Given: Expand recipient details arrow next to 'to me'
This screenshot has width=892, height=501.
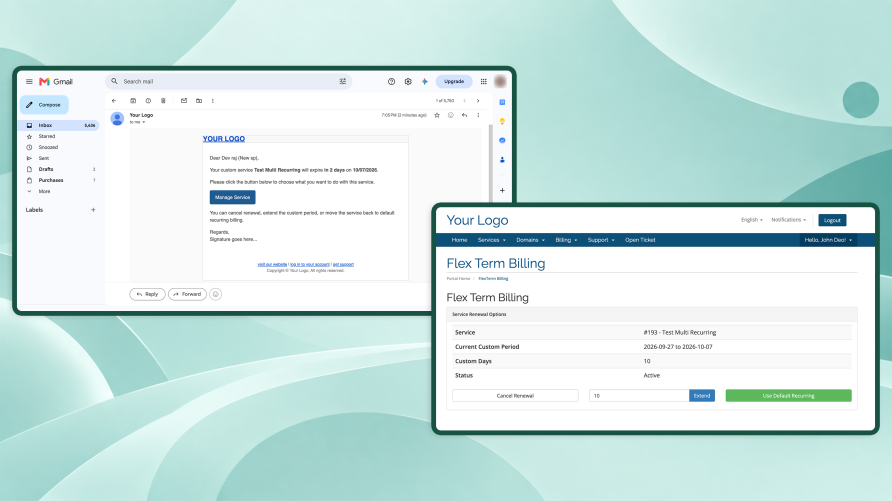Looking at the screenshot, I should [x=143, y=122].
